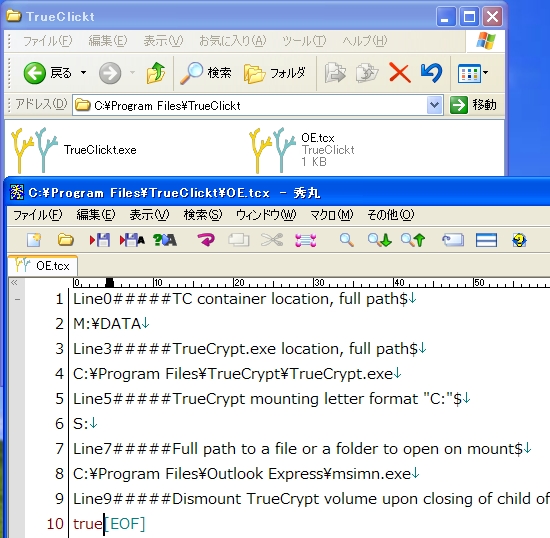Click the blue Undo arrow icon
The image size is (550, 538).
click(x=431, y=73)
